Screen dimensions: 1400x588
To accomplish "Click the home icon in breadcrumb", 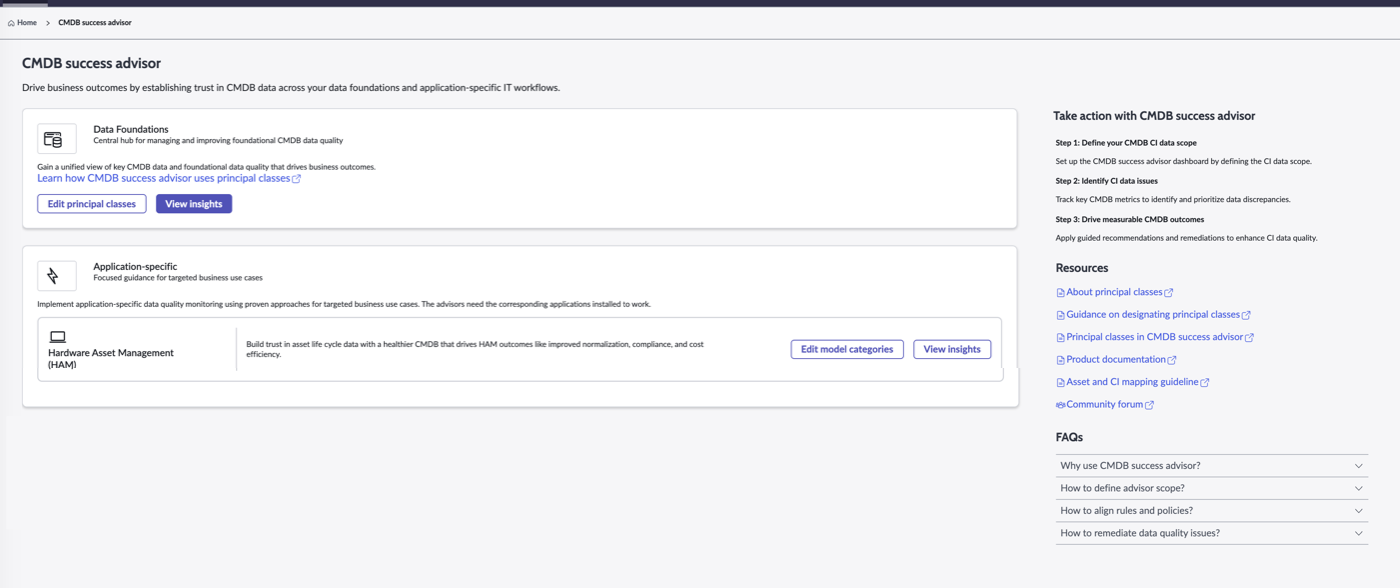I will tap(11, 22).
